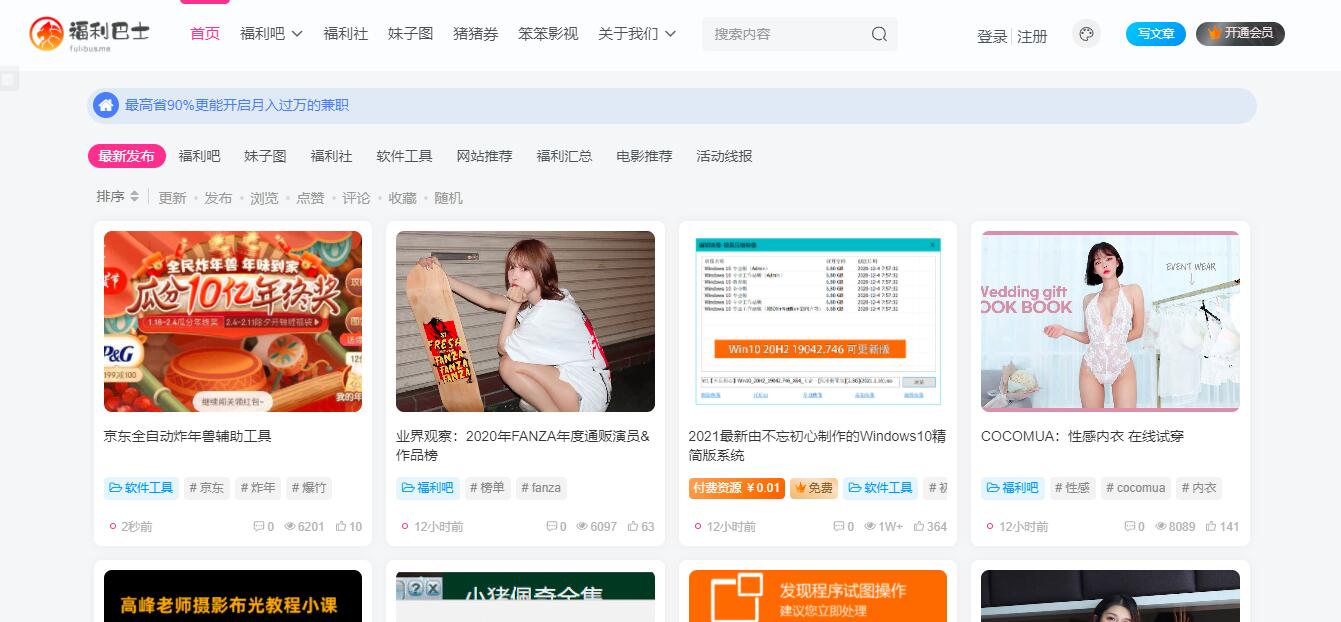Open the COCOMUA Wedding gift thumbnail
1341x622 pixels.
(1110, 321)
